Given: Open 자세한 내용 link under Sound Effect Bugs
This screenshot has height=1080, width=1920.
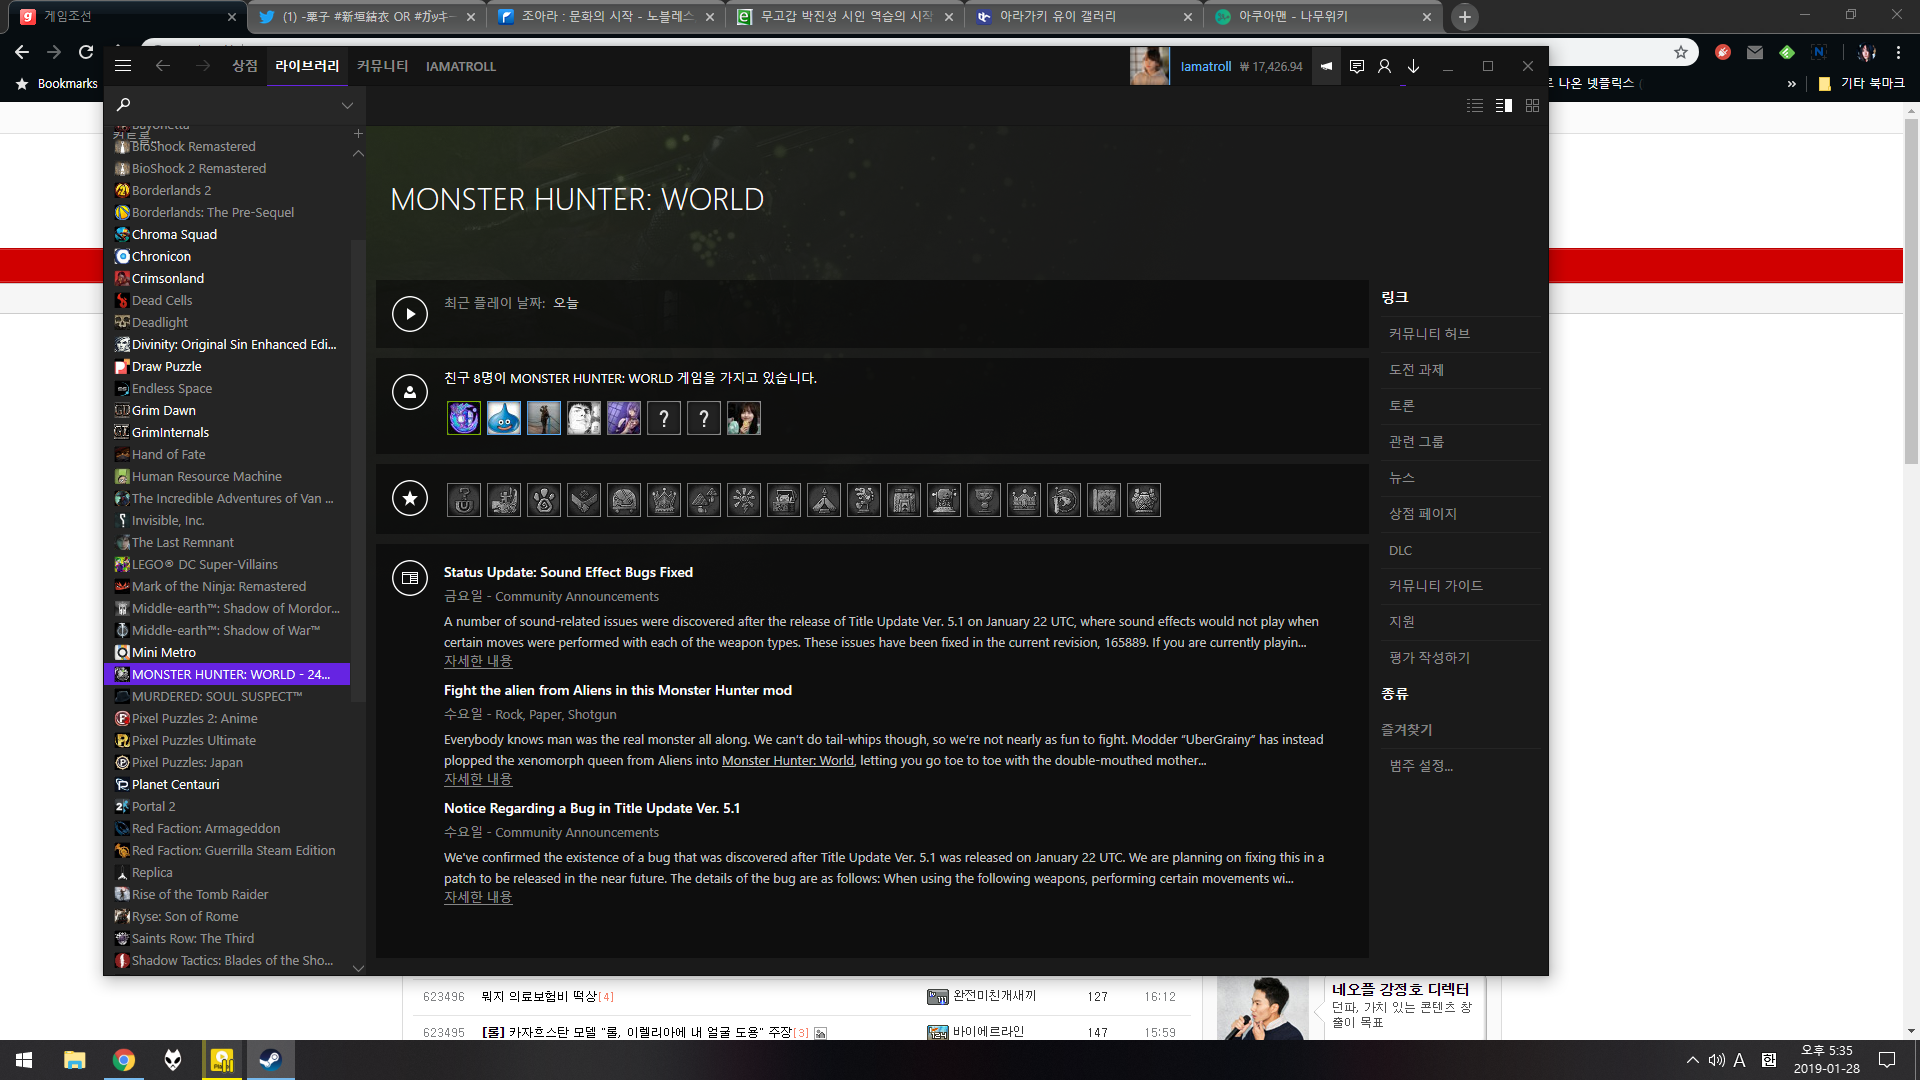Looking at the screenshot, I should point(478,661).
